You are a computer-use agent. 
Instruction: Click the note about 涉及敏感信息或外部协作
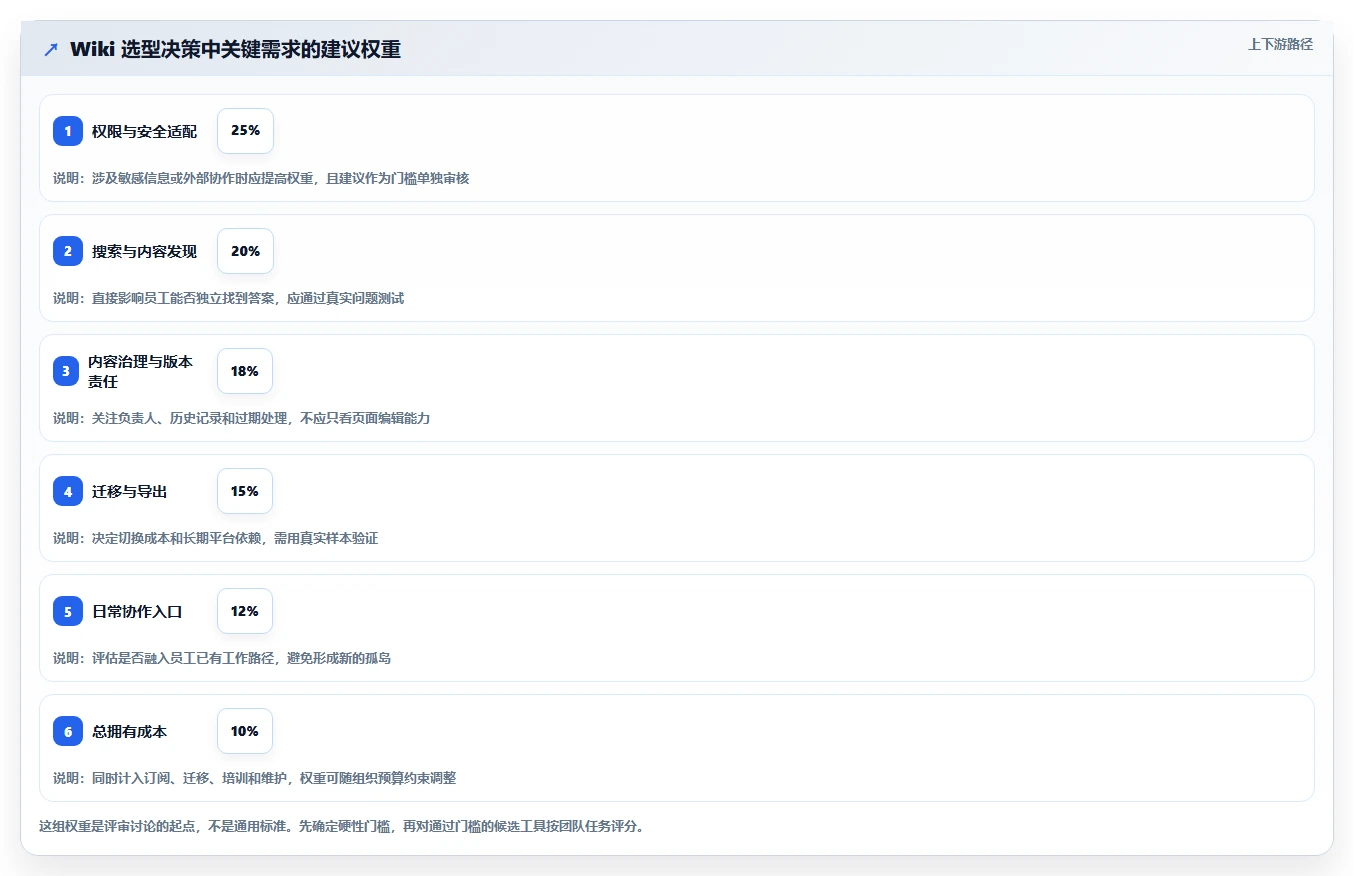(x=261, y=178)
